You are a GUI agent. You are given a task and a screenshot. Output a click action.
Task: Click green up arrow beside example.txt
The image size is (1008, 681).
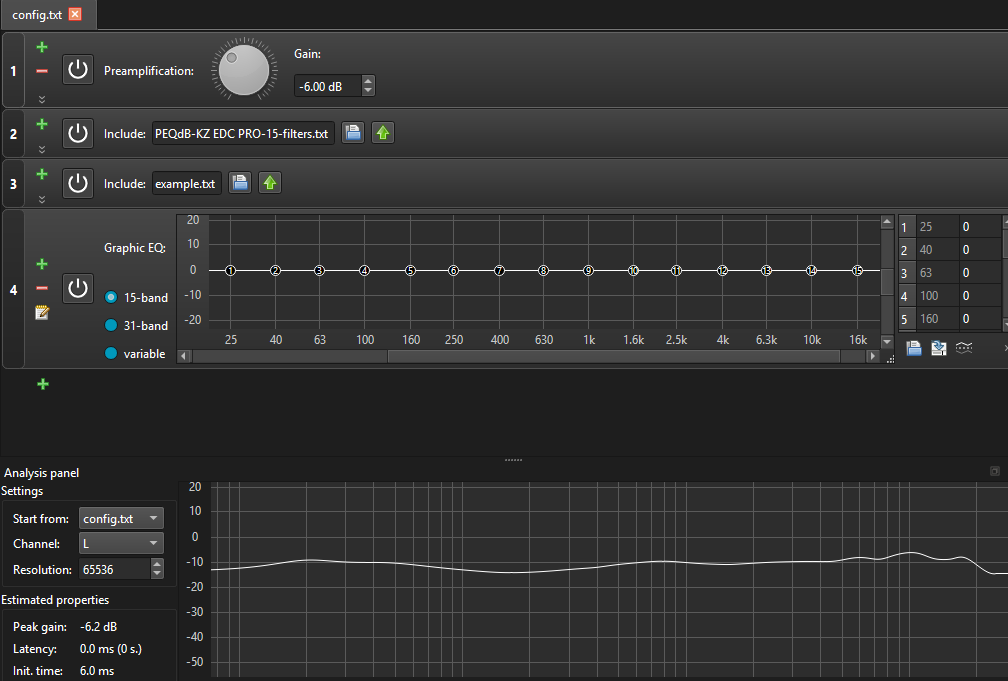tap(270, 183)
